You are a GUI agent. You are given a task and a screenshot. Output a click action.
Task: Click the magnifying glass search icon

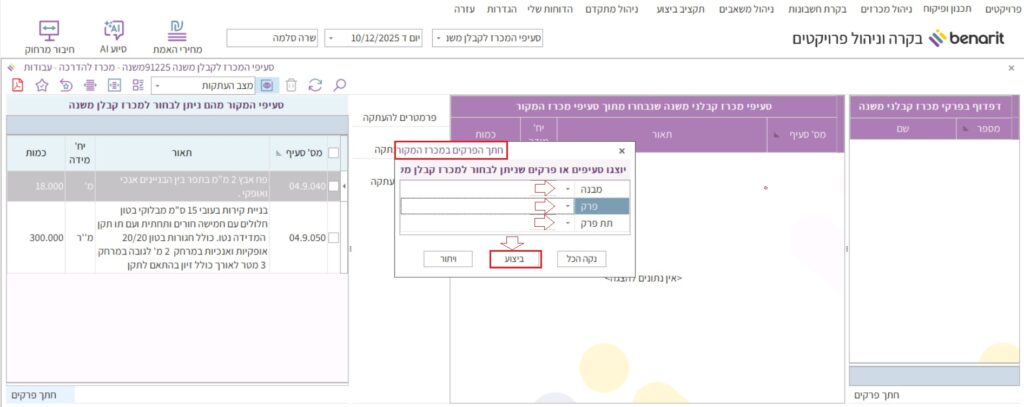(x=340, y=85)
